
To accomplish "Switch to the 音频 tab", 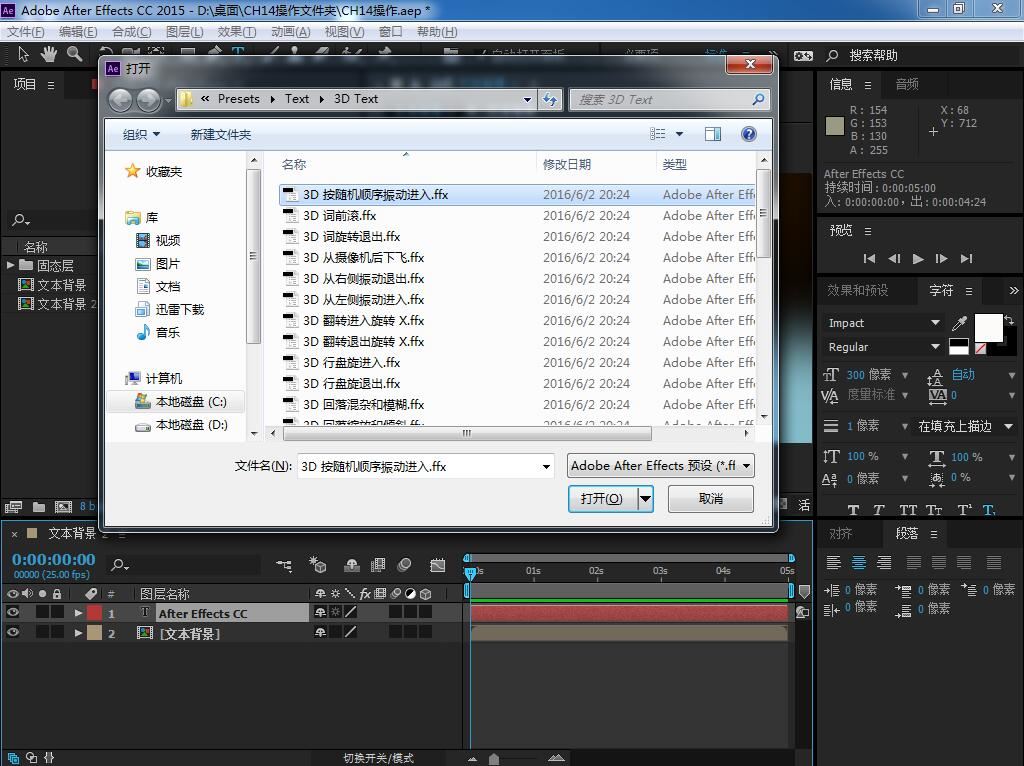I will point(906,84).
